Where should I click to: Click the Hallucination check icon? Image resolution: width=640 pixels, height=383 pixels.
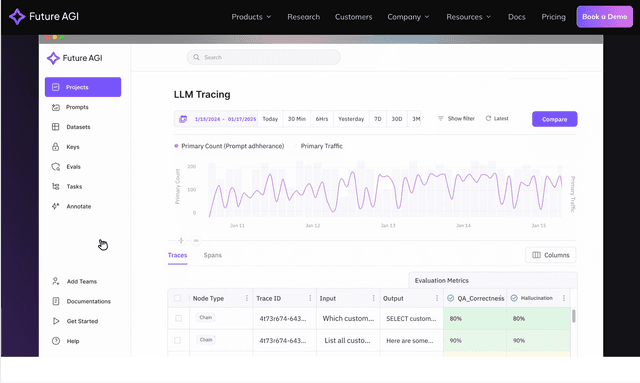click(514, 298)
